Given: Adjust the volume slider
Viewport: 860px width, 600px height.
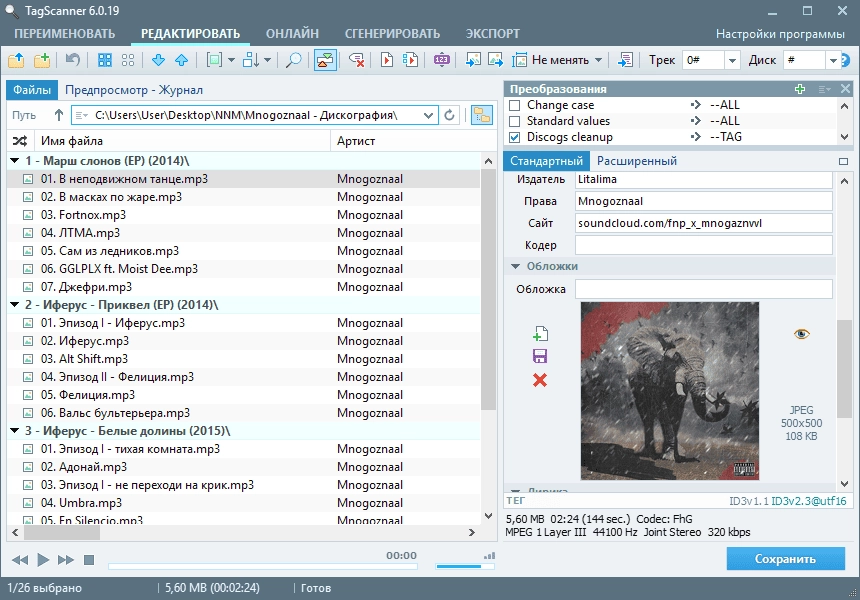Looking at the screenshot, I should (465, 566).
